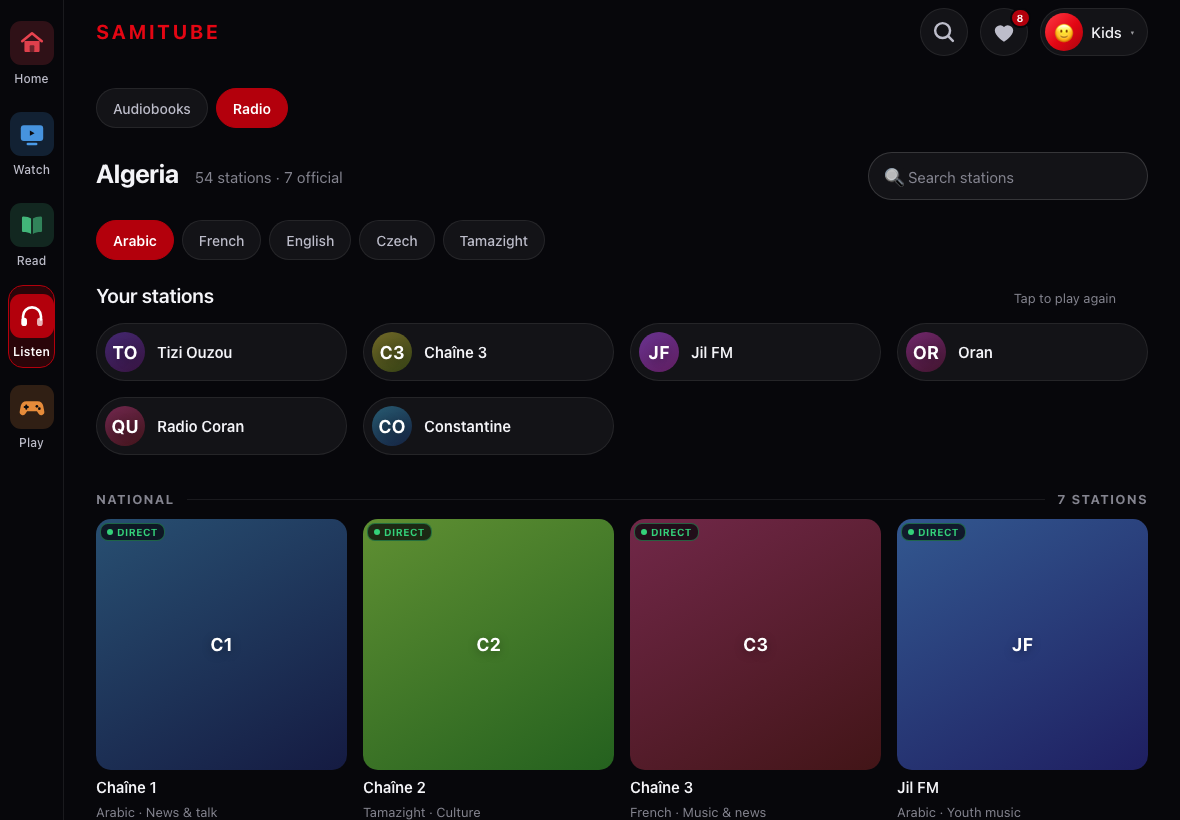This screenshot has height=820, width=1180.
Task: Click '54 stations · 7 official' text
Action: (x=269, y=178)
